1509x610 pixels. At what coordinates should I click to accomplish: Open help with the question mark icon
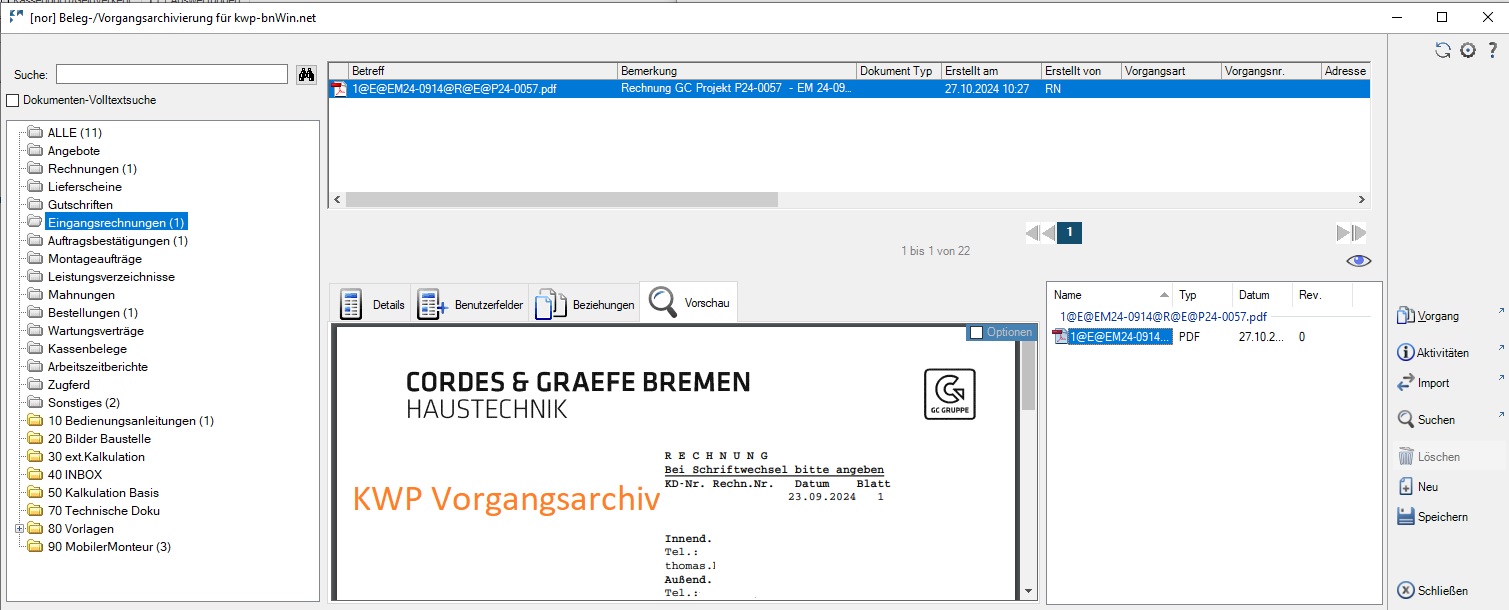pyautogui.click(x=1493, y=50)
